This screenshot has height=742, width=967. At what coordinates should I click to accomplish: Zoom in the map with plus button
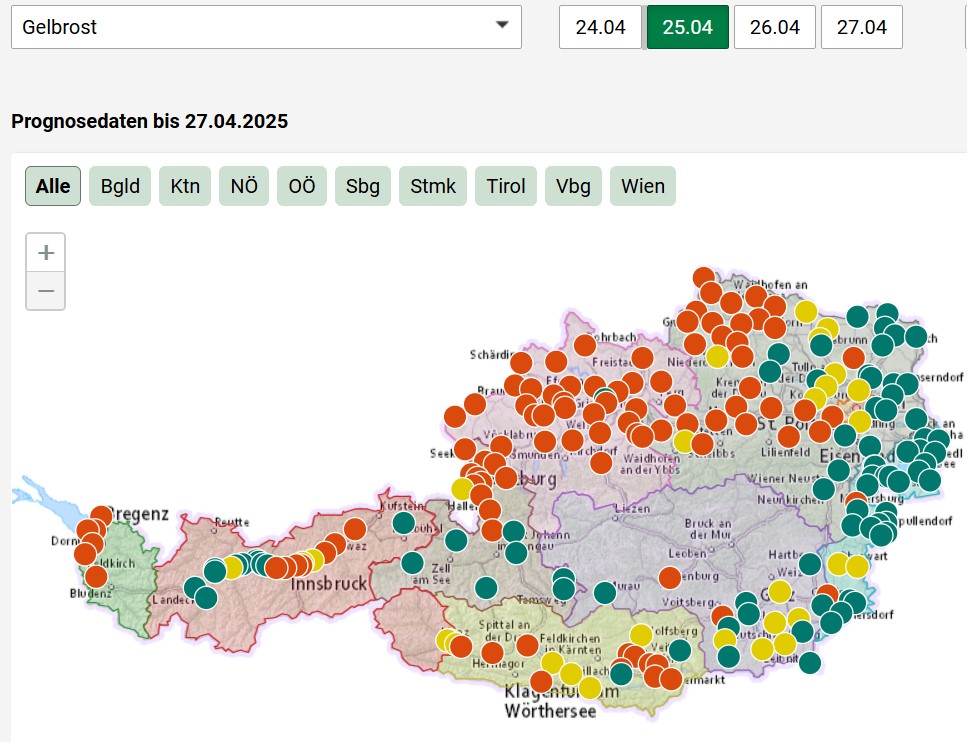(45, 252)
